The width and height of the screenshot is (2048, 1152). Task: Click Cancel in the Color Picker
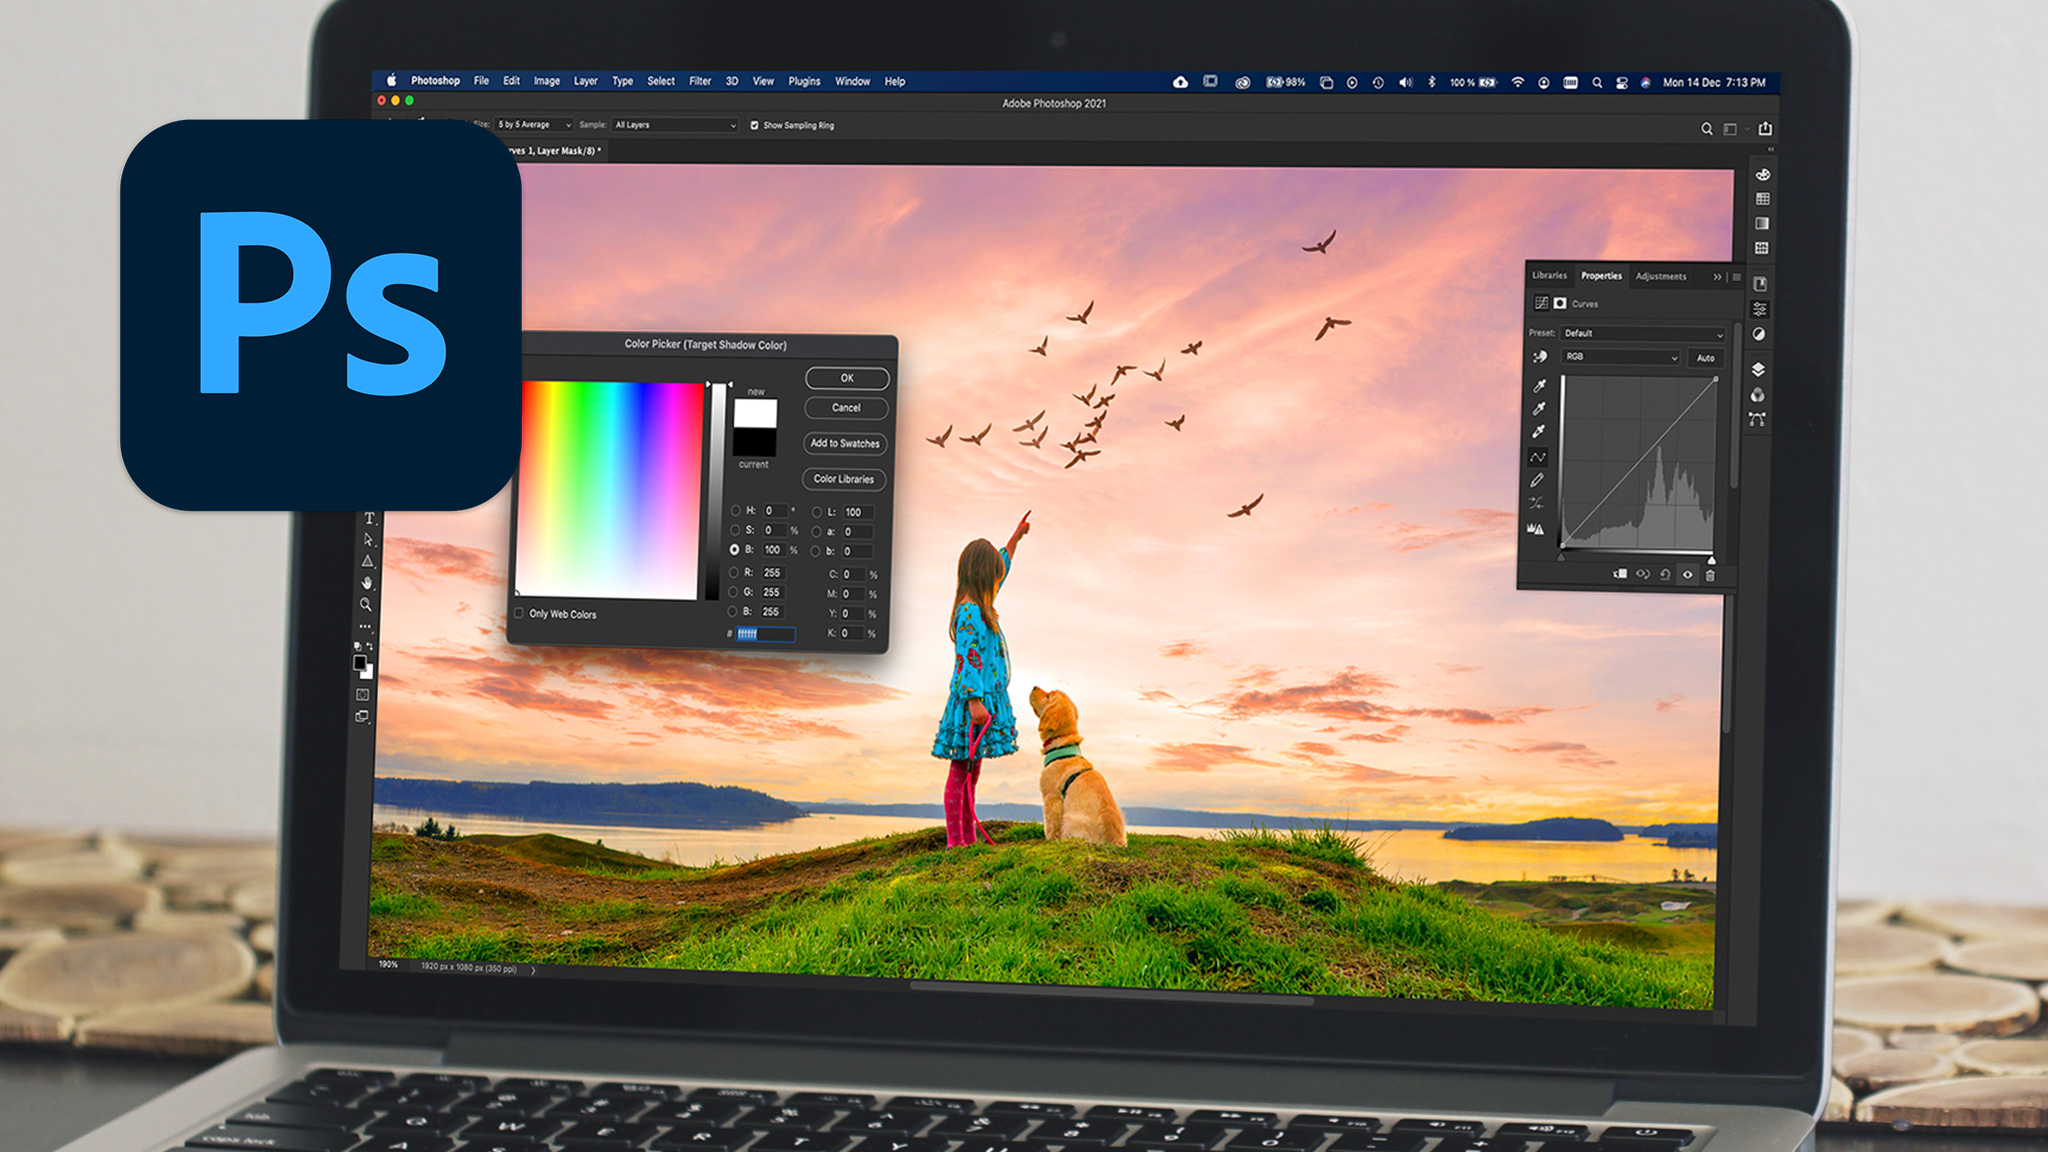(846, 408)
